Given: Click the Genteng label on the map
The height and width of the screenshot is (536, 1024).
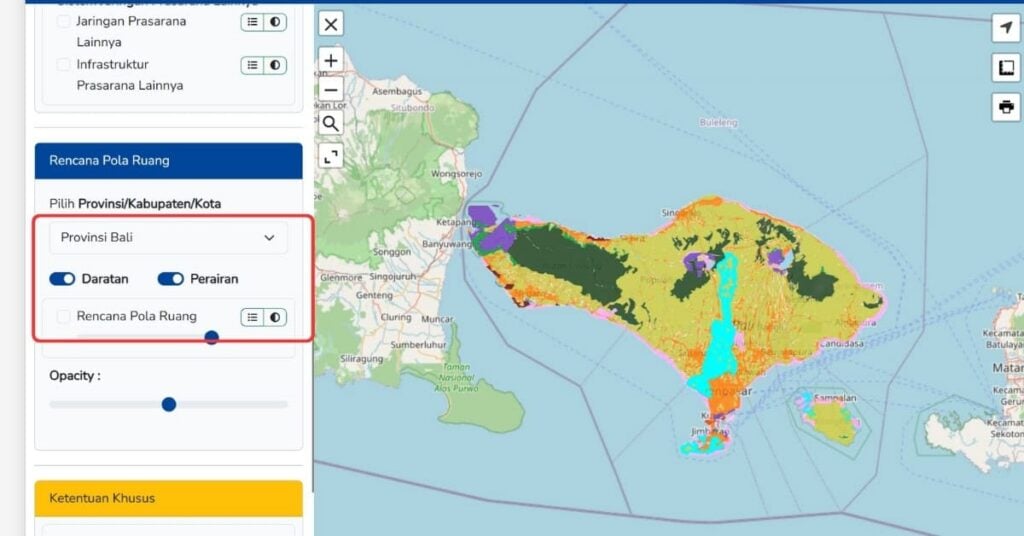Looking at the screenshot, I should click(x=374, y=295).
